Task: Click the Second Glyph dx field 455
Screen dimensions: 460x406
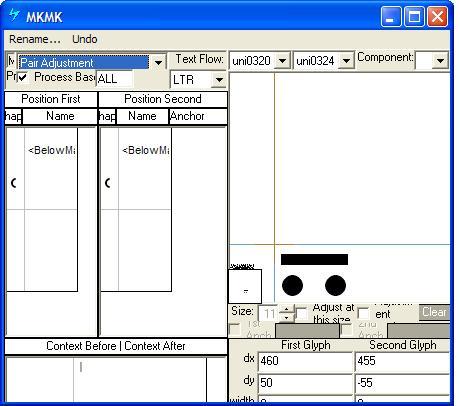Action: (x=402, y=361)
